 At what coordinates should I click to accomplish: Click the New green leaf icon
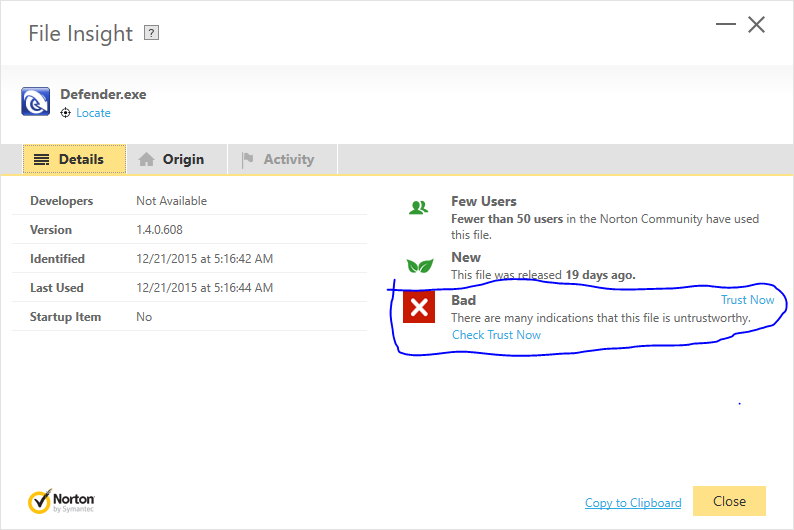tap(419, 265)
